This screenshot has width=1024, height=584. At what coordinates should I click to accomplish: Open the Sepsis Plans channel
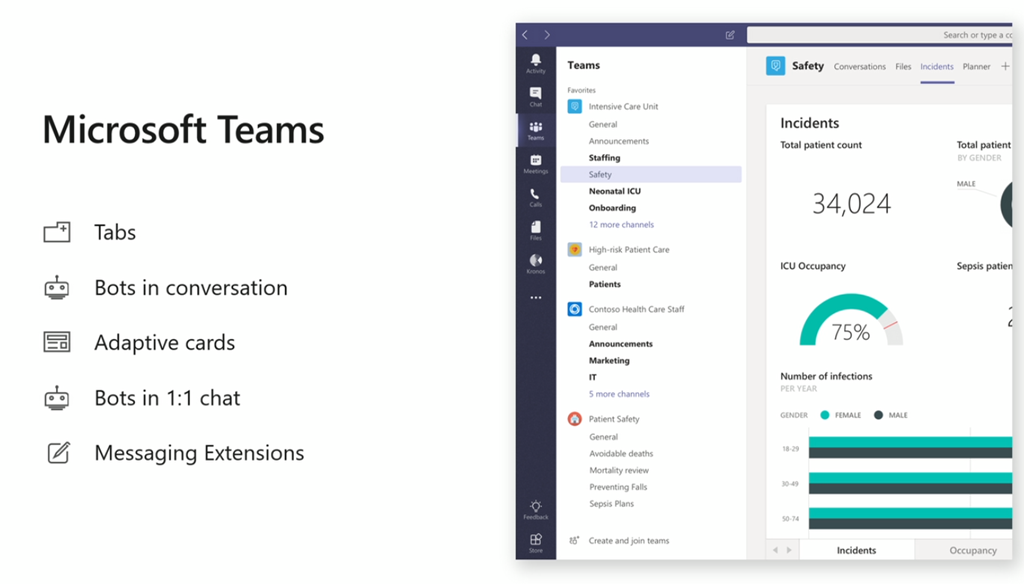(611, 504)
